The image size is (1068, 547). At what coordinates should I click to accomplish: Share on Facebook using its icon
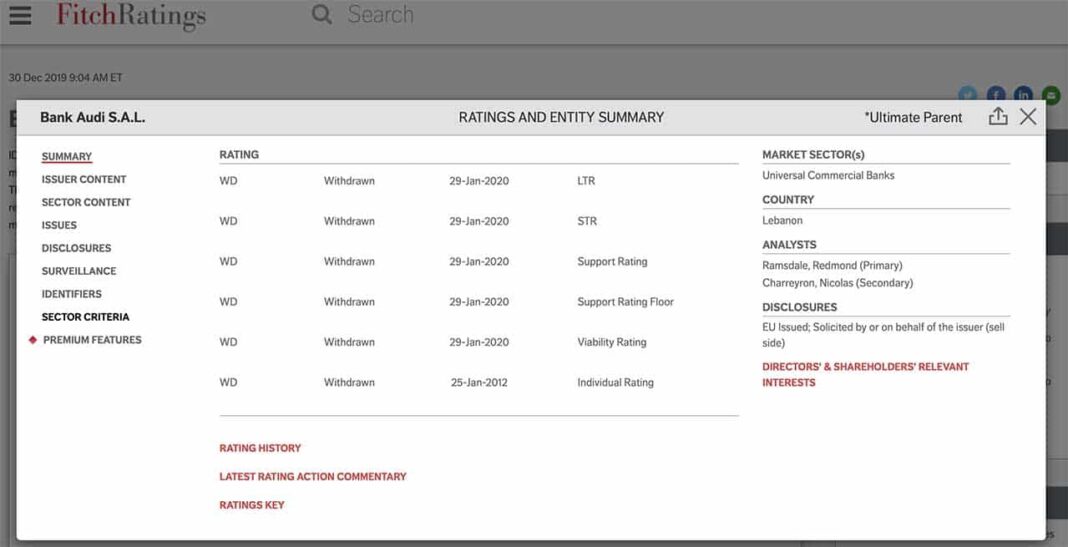[x=996, y=95]
